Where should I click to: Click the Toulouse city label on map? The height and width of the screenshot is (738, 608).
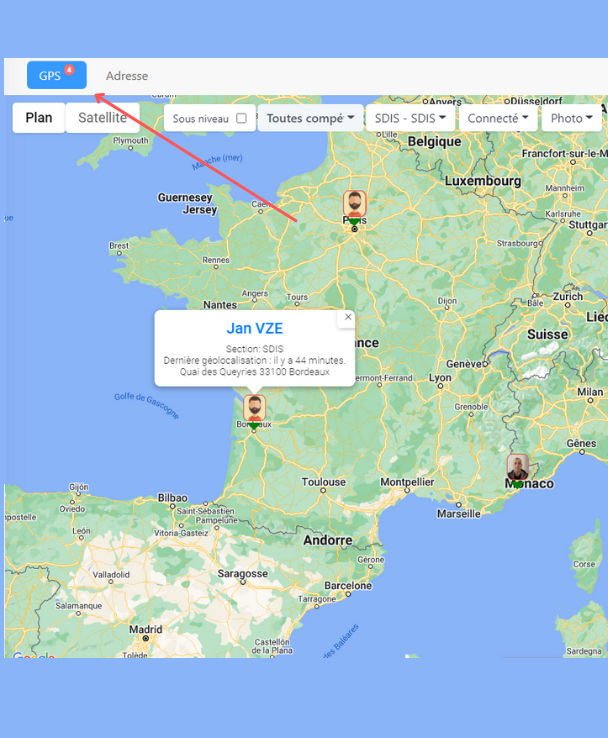(325, 482)
